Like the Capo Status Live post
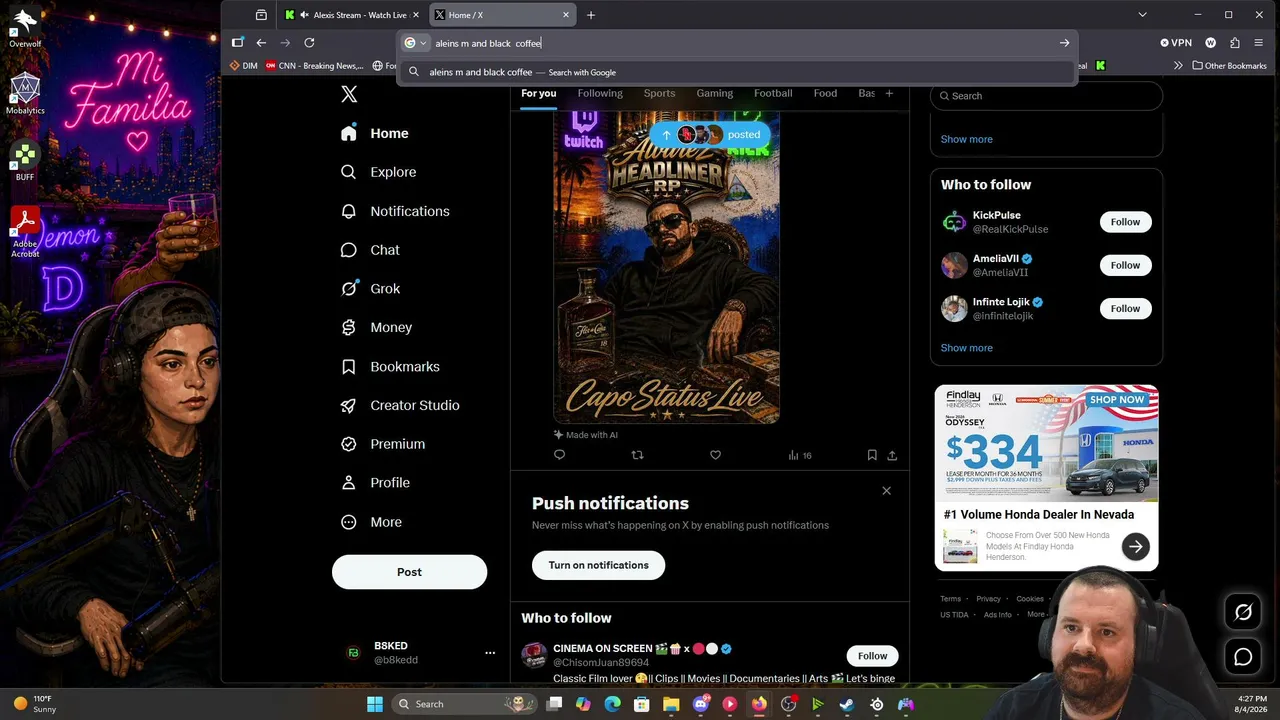This screenshot has height=720, width=1280. (715, 455)
